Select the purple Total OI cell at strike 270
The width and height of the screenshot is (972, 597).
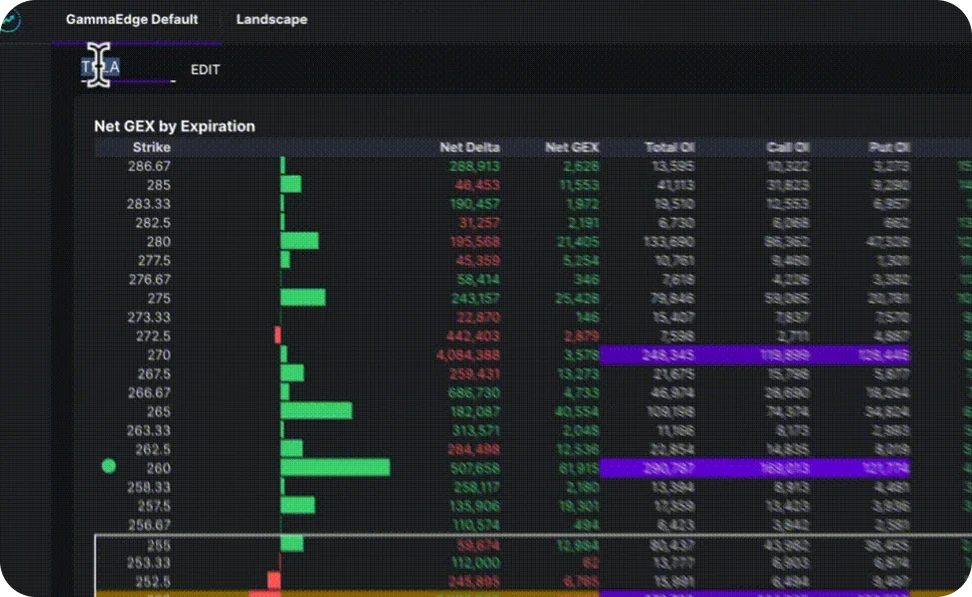[669, 355]
